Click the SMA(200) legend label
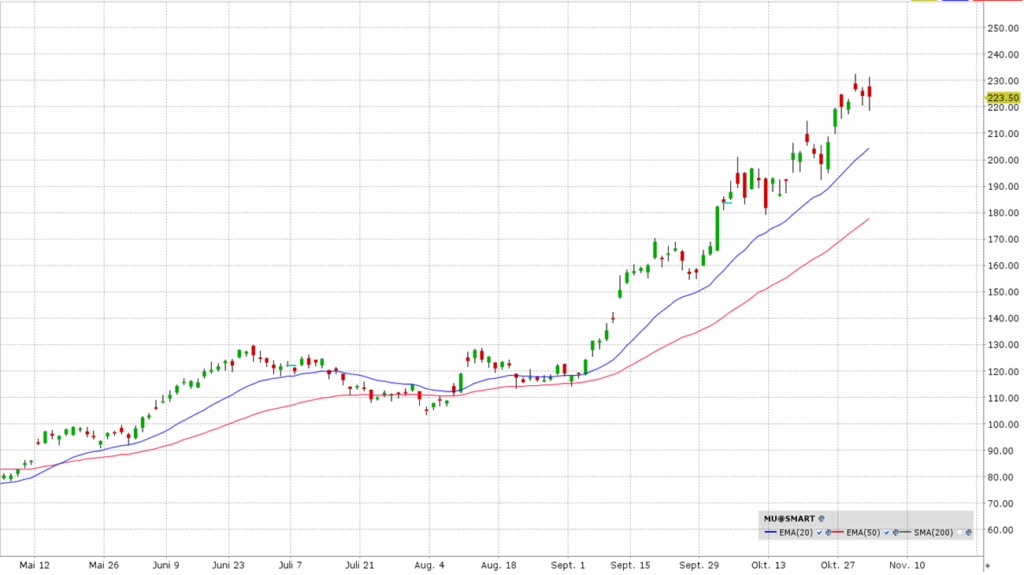The height and width of the screenshot is (575, 1024). tap(933, 532)
